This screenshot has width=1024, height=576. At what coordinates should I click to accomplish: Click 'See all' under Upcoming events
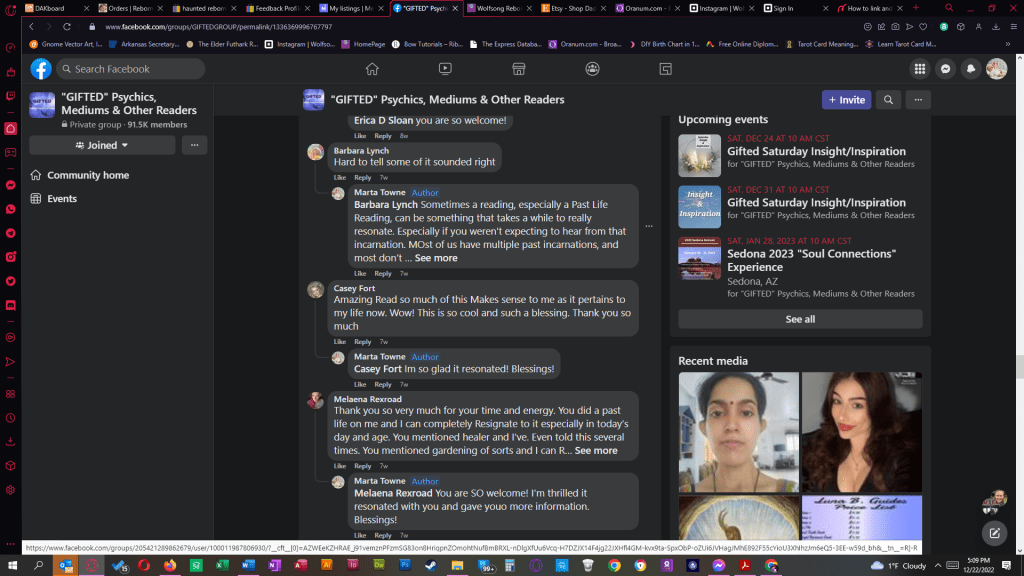(800, 319)
